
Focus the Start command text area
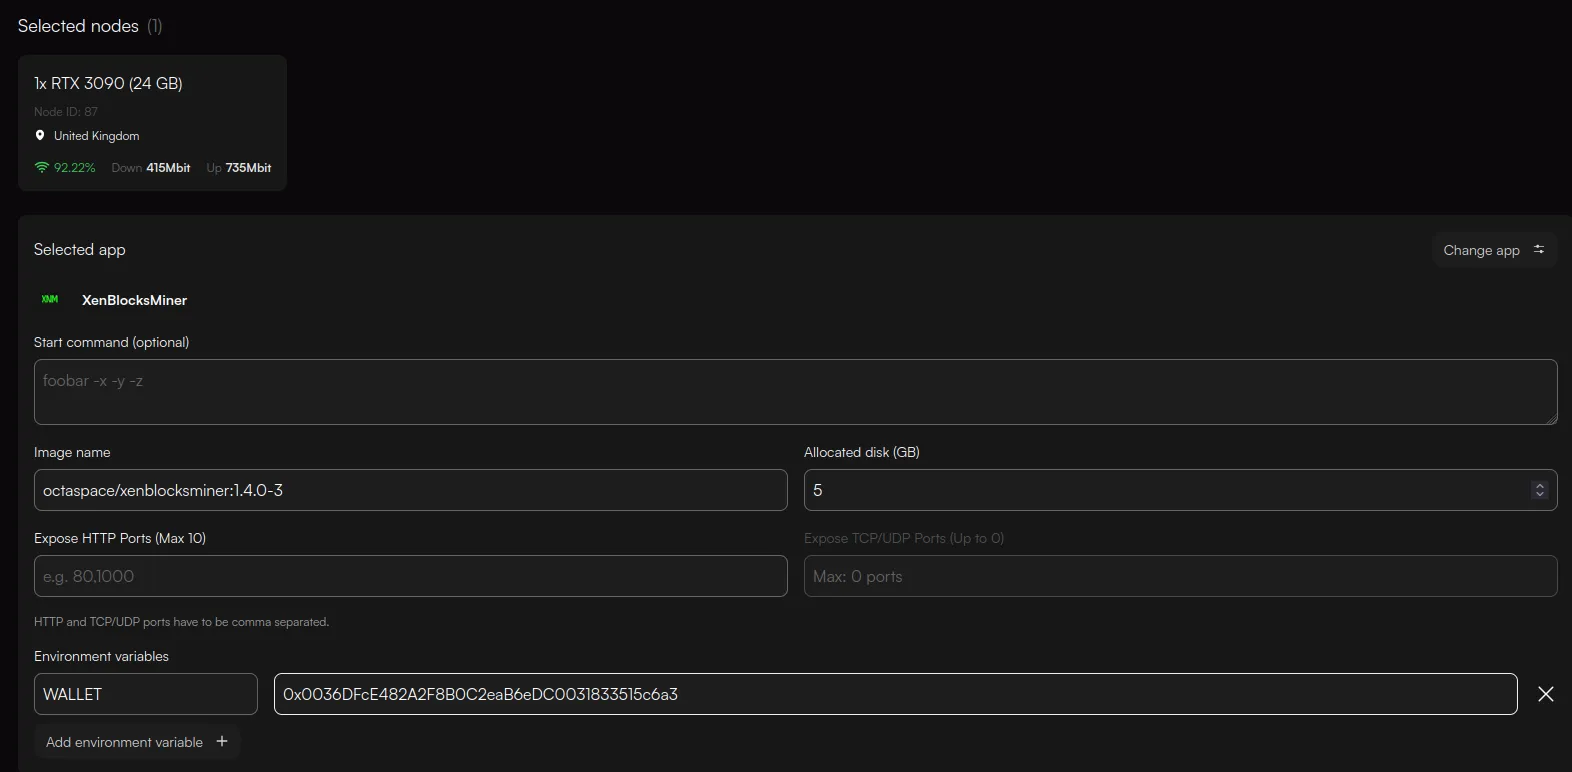(x=795, y=392)
